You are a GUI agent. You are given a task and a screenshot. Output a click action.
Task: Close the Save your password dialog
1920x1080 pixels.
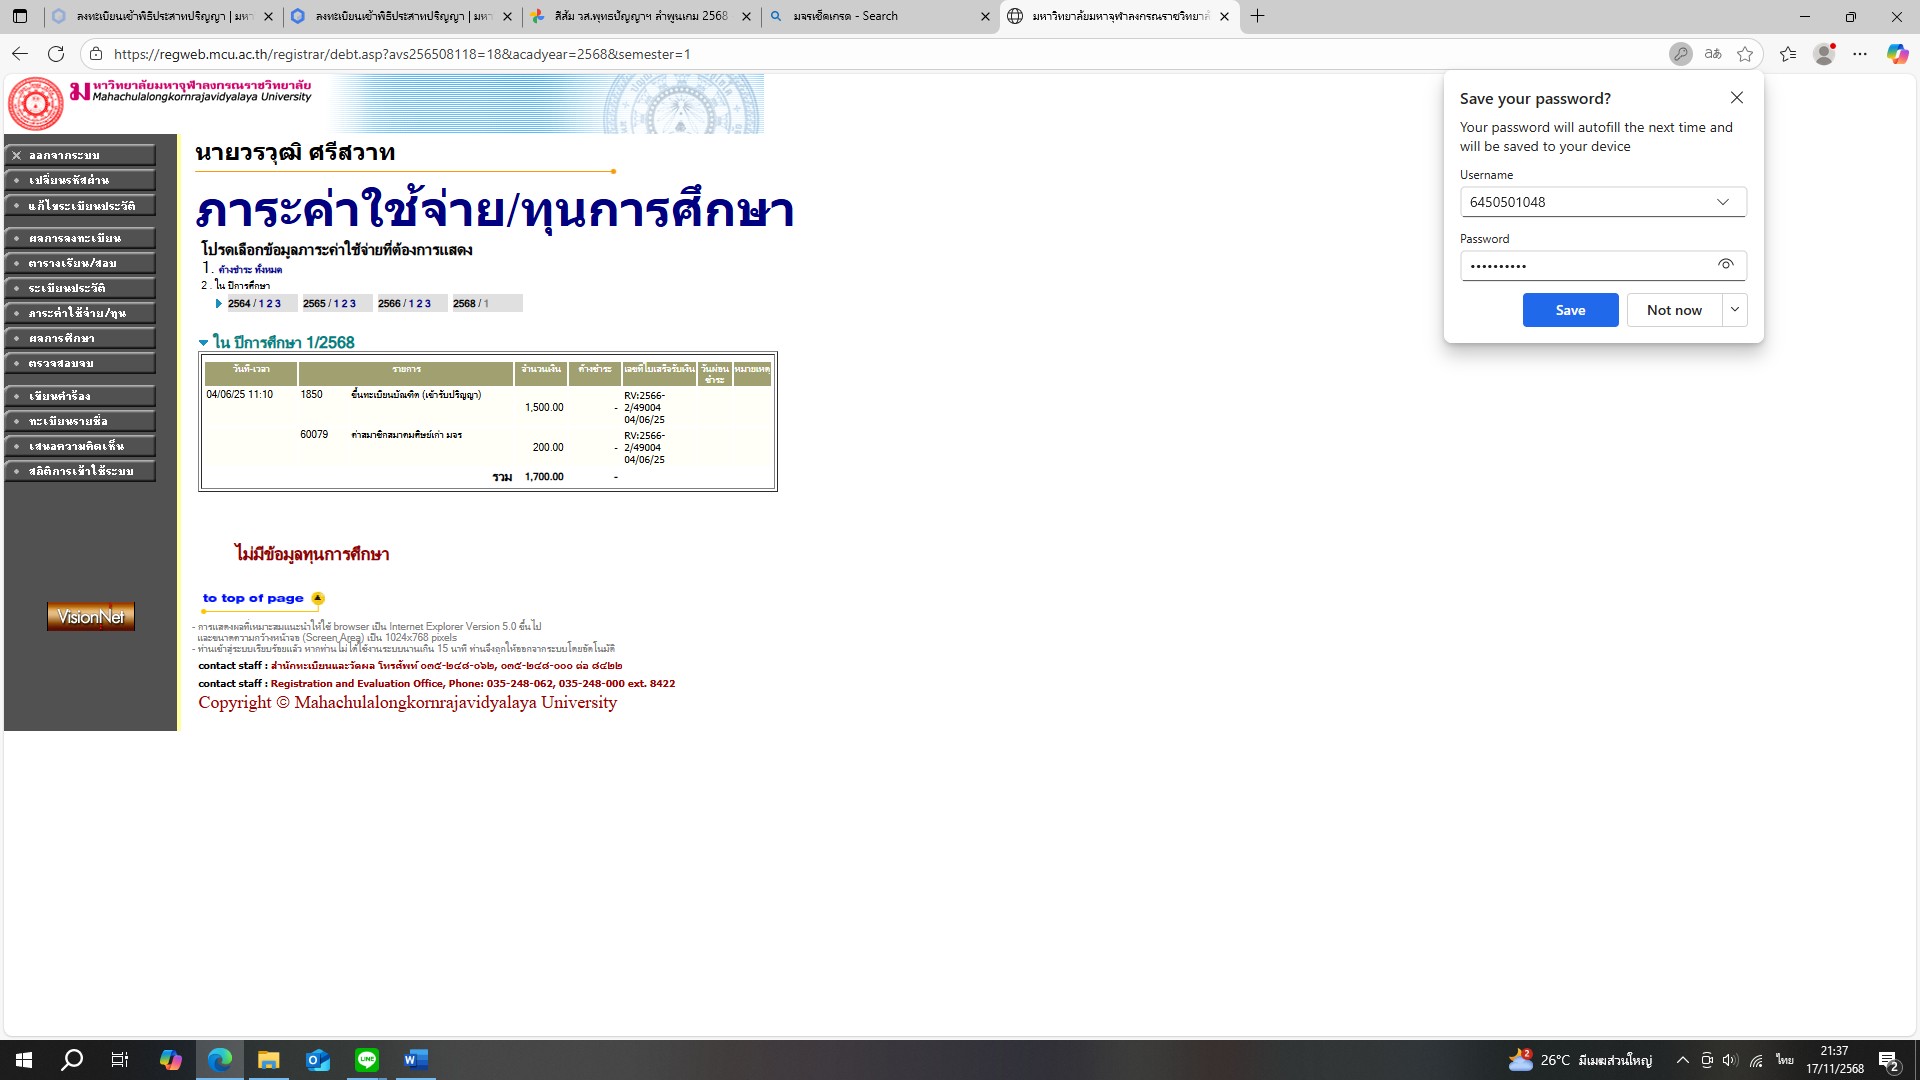click(1737, 98)
